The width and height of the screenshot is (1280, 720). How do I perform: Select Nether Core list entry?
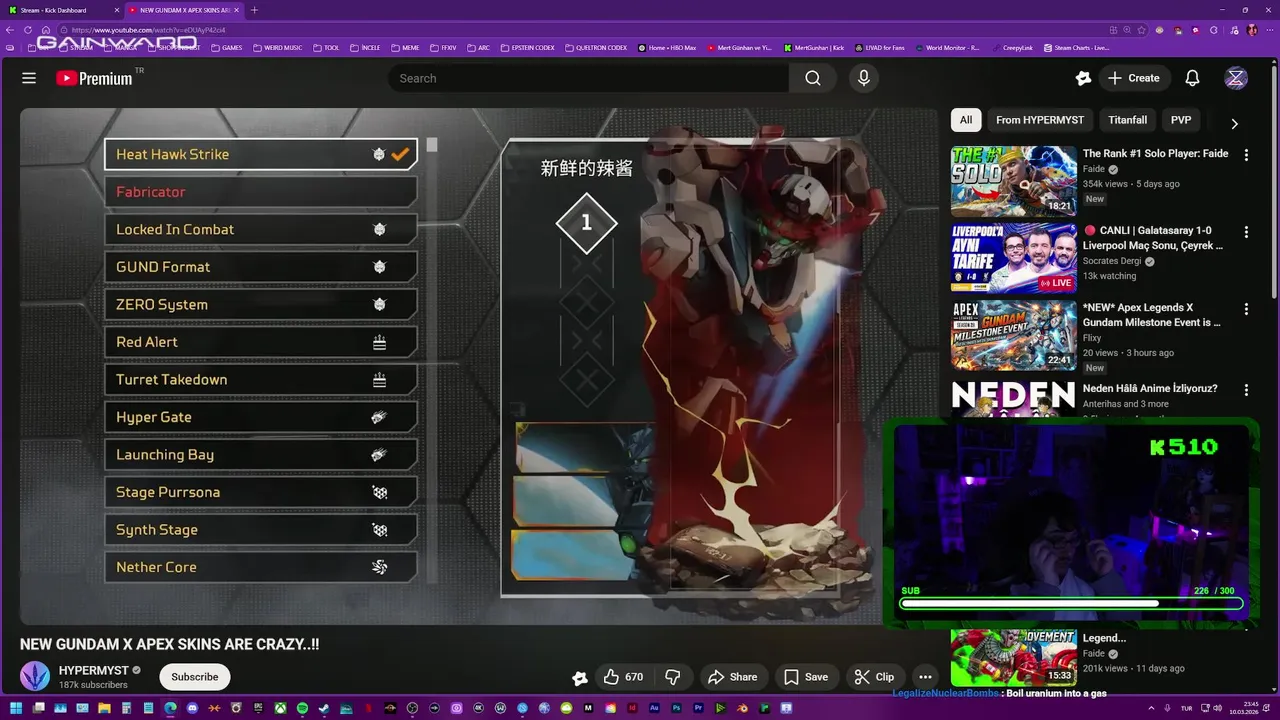tap(261, 567)
